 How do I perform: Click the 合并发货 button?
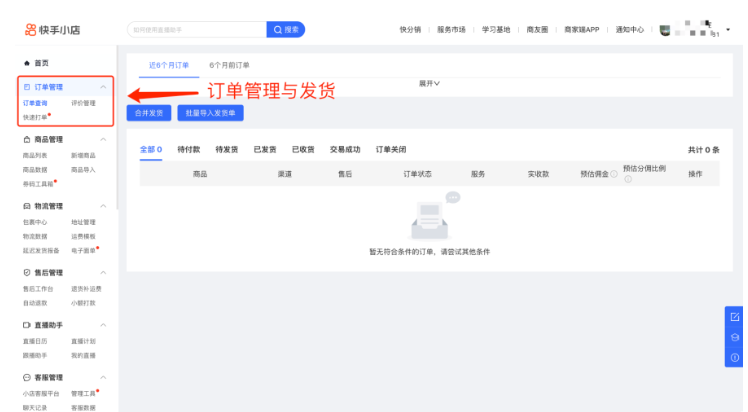coord(148,113)
